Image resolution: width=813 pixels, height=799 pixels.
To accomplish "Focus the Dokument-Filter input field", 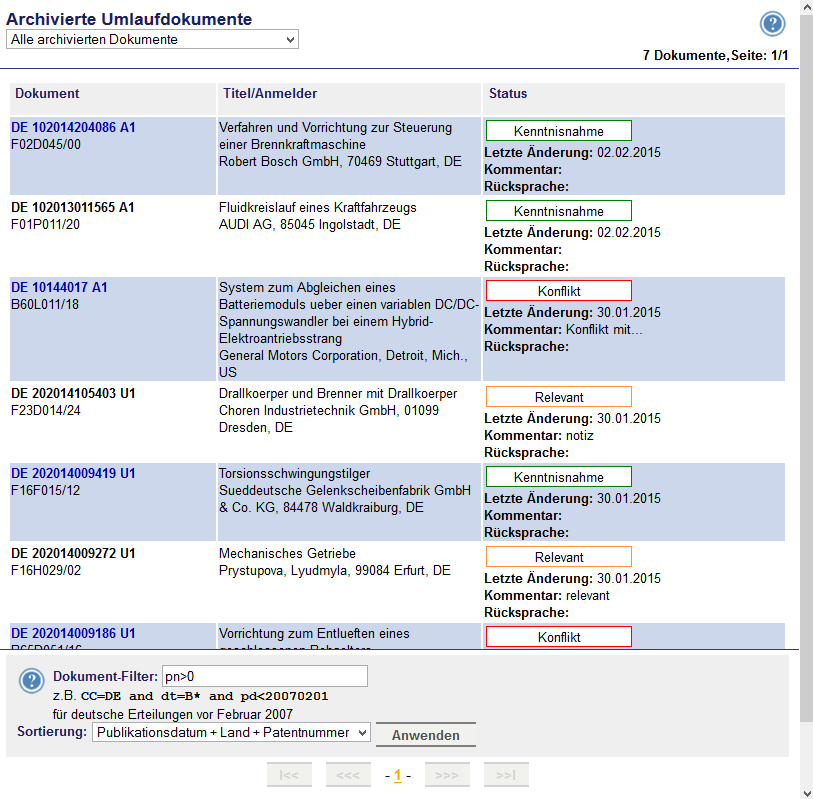I will [x=265, y=676].
